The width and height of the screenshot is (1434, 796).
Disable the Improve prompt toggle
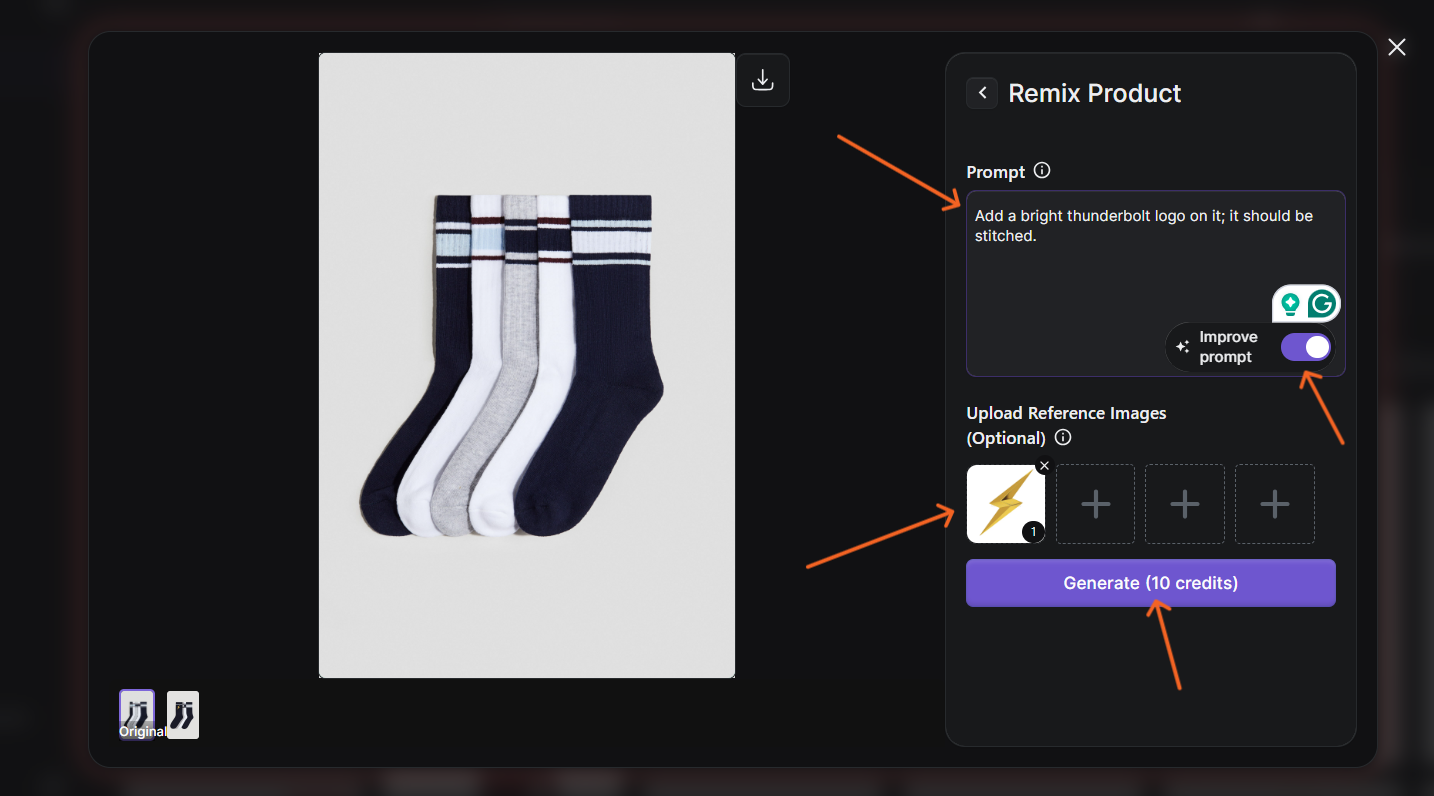click(x=1307, y=347)
